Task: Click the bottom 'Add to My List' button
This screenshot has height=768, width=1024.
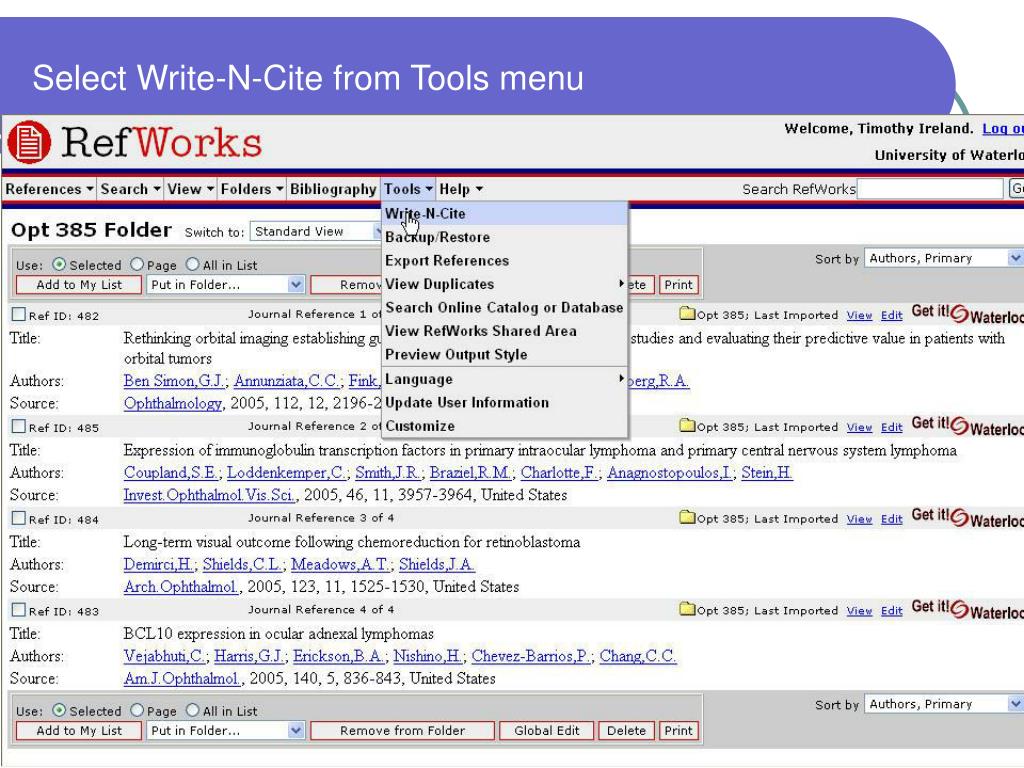Action: [79, 731]
